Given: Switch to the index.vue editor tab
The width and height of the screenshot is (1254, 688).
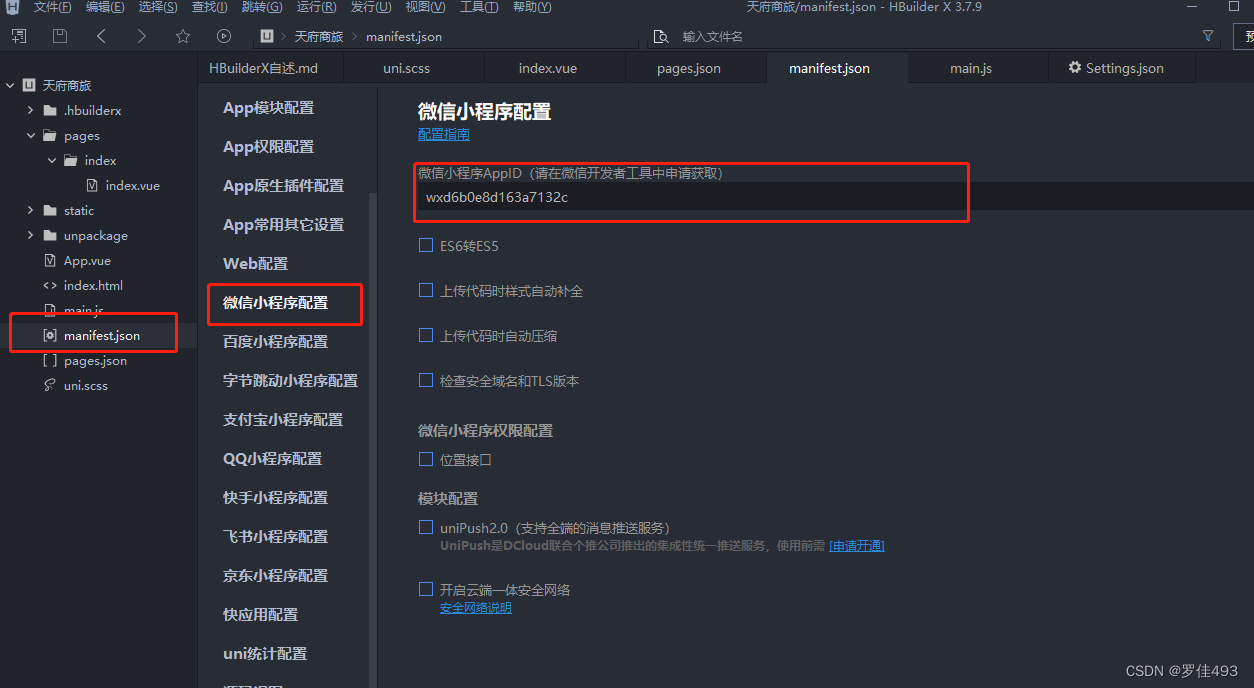Looking at the screenshot, I should (548, 68).
